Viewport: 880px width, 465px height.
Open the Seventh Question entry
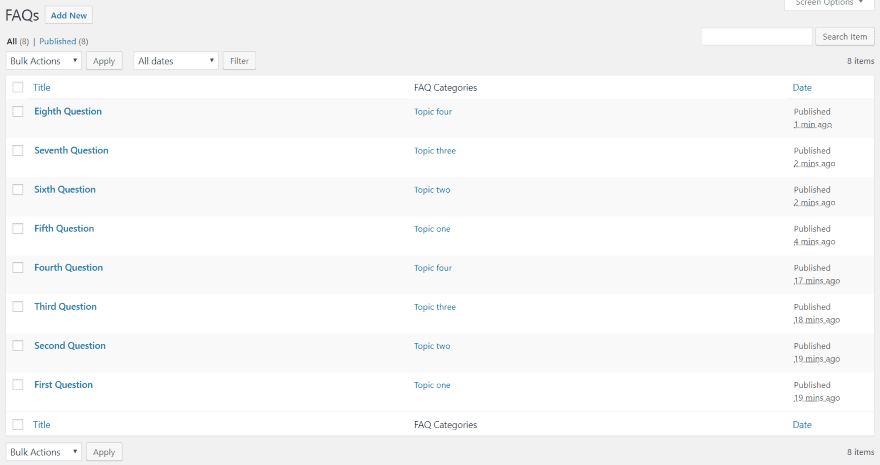click(x=71, y=150)
